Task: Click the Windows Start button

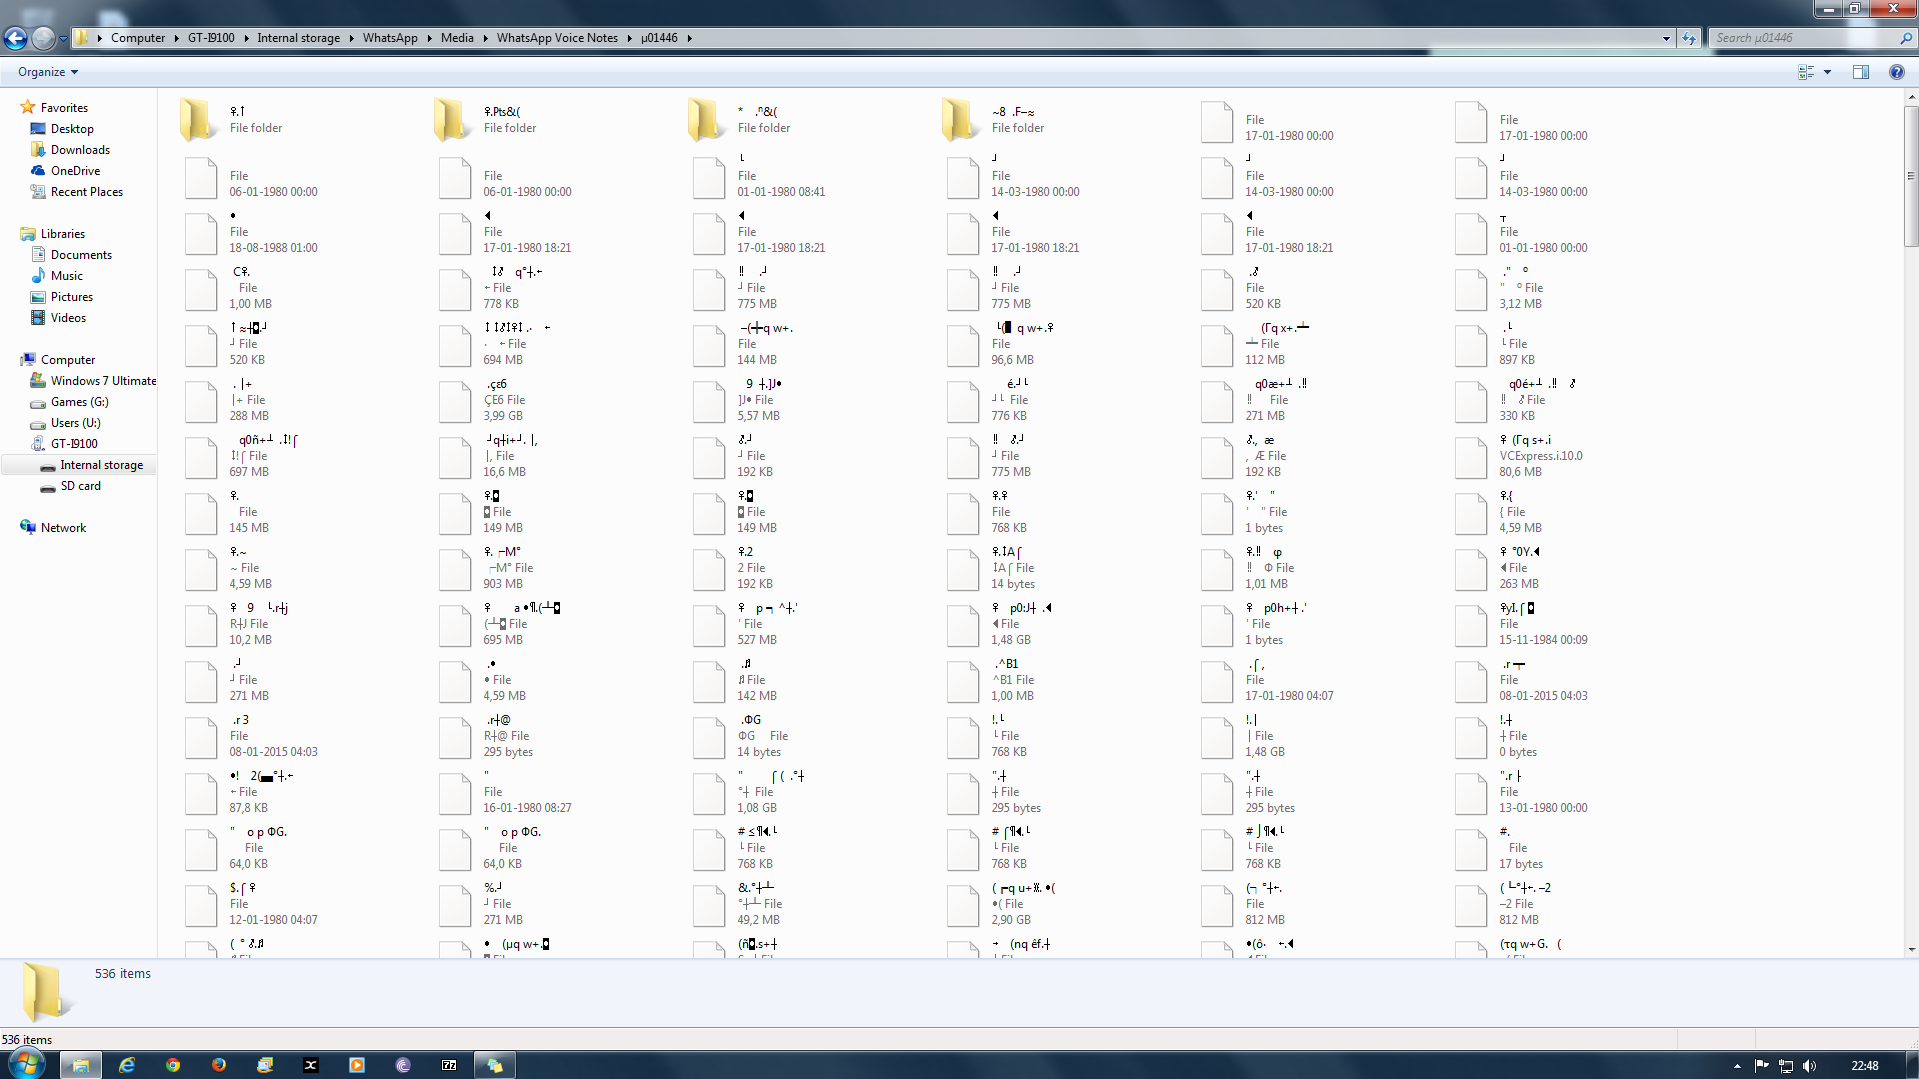Action: [x=26, y=1064]
